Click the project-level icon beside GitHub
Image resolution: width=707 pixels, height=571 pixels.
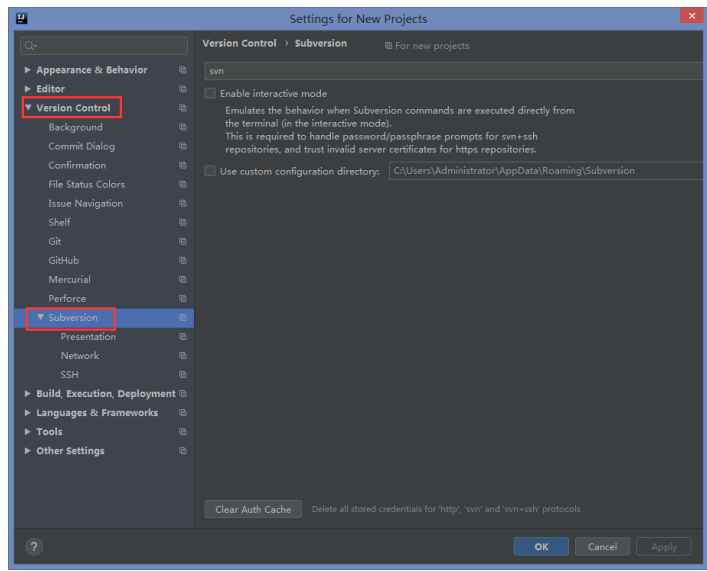point(183,260)
